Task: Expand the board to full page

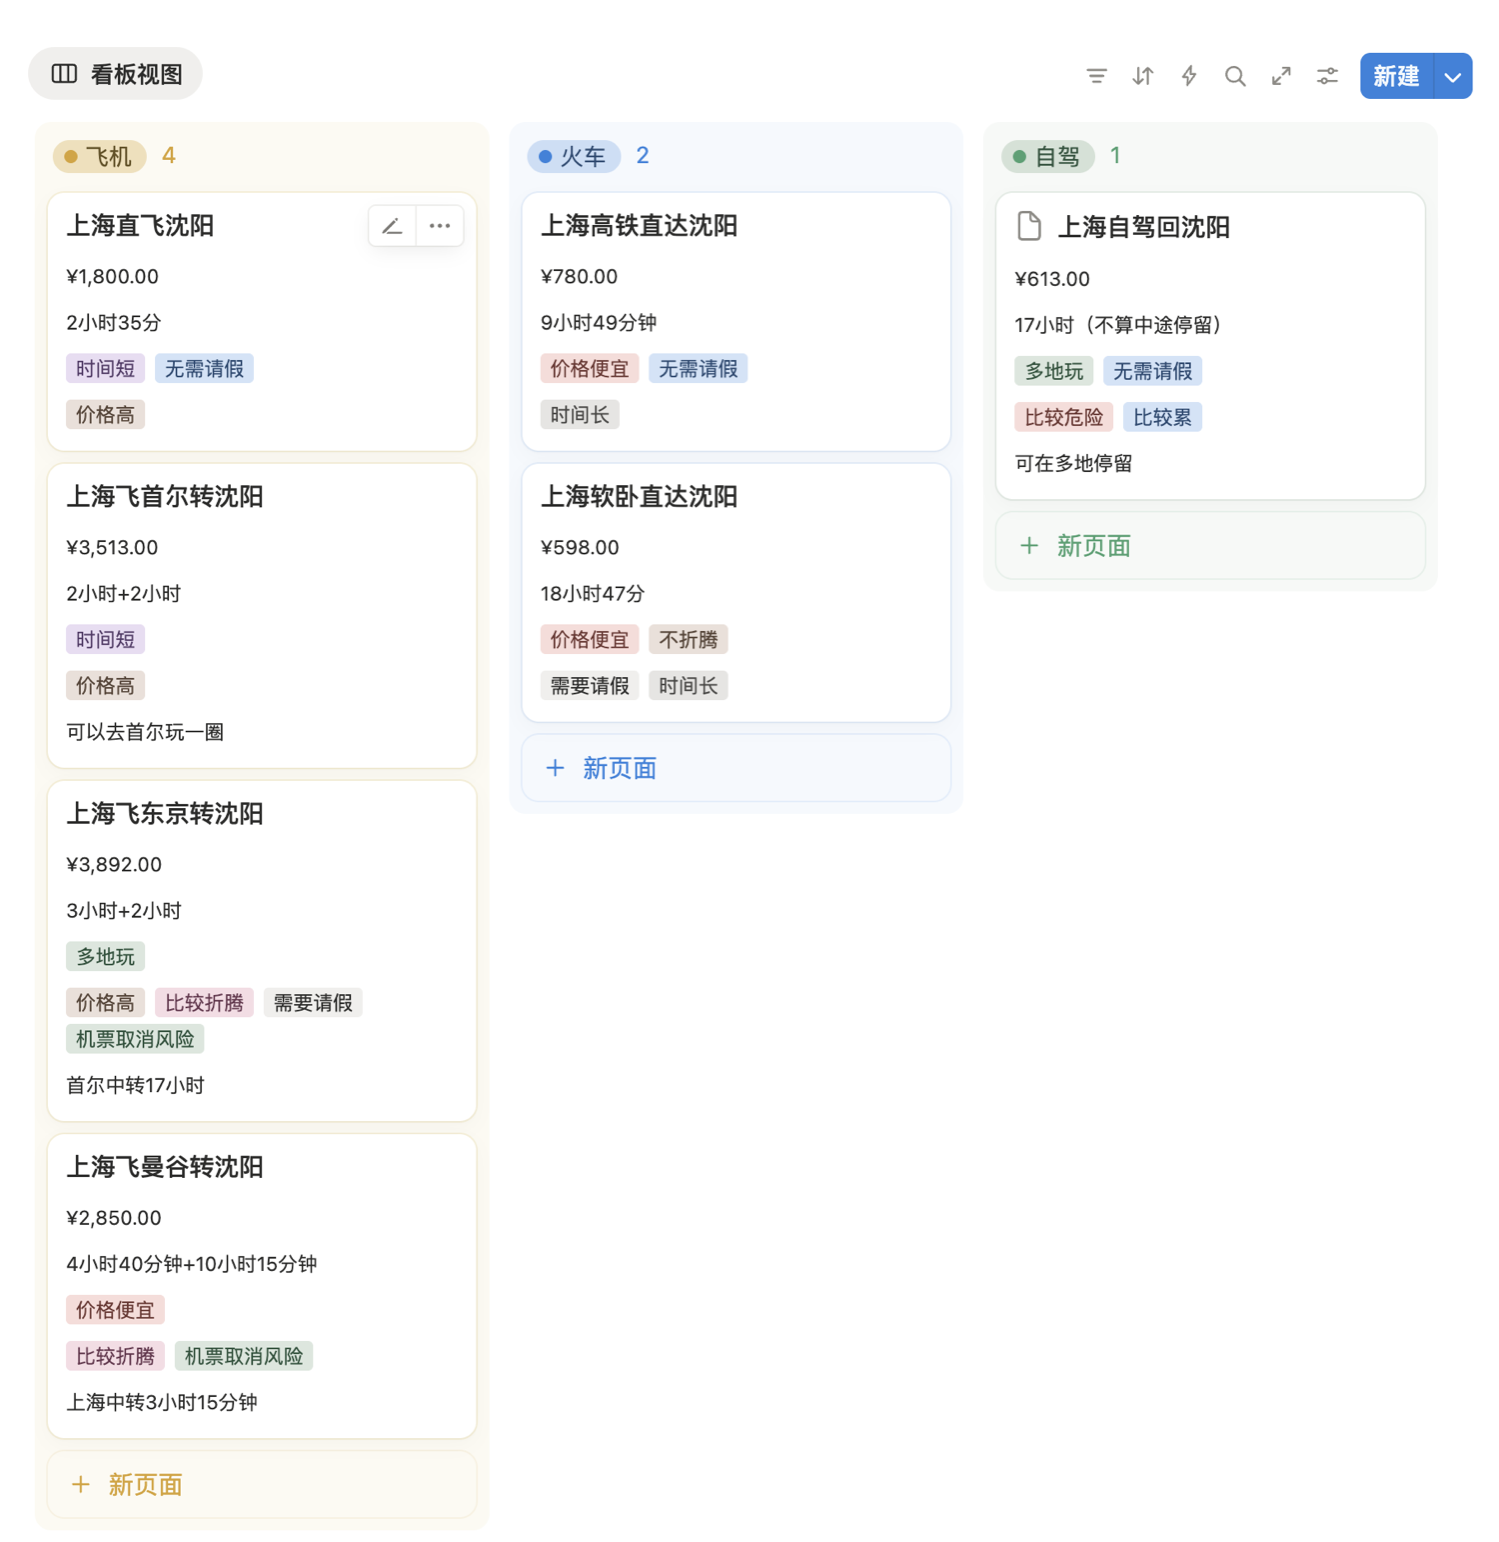Action: pos(1281,76)
